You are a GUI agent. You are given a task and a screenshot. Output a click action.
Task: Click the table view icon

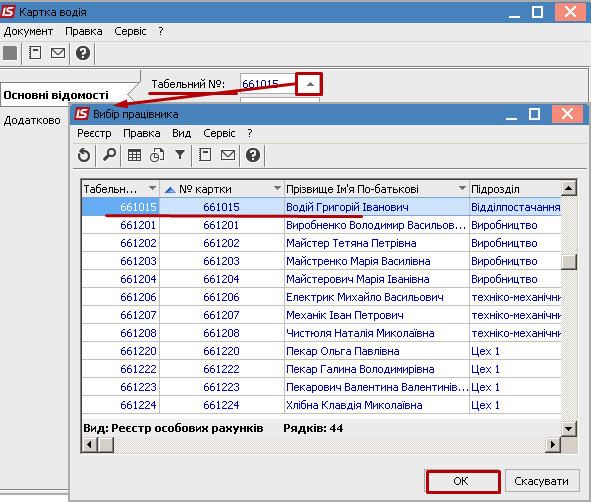pos(134,155)
